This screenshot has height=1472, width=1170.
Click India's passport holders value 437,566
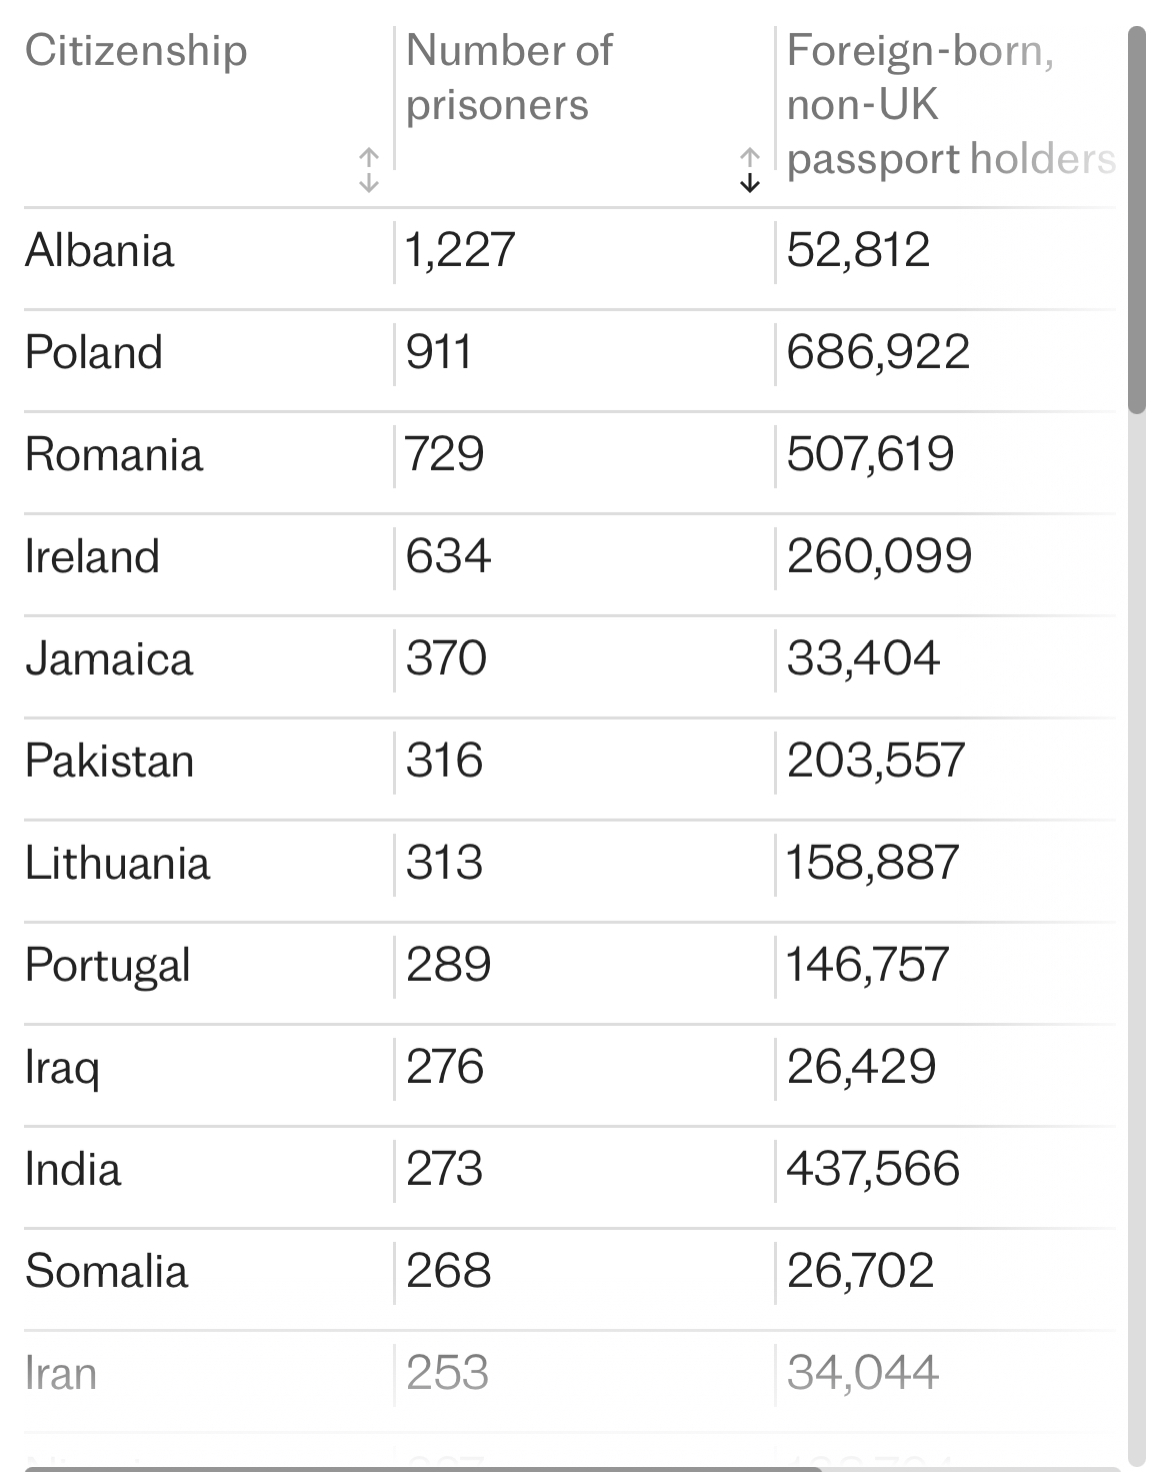point(873,1169)
